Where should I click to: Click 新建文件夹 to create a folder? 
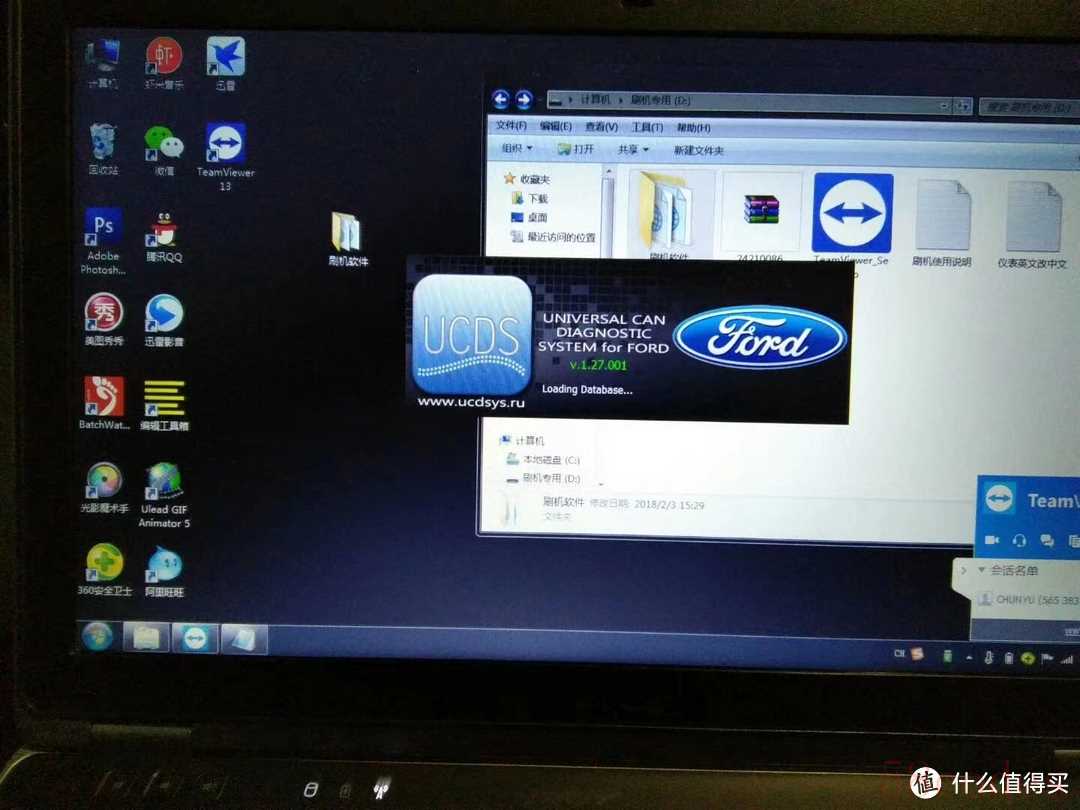click(698, 150)
